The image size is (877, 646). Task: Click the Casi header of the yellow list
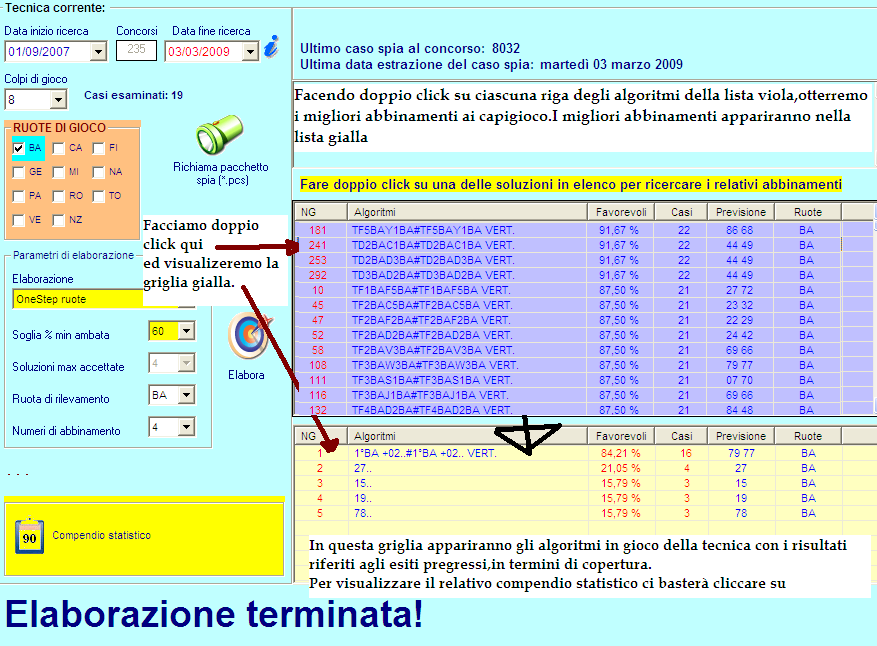(x=681, y=436)
